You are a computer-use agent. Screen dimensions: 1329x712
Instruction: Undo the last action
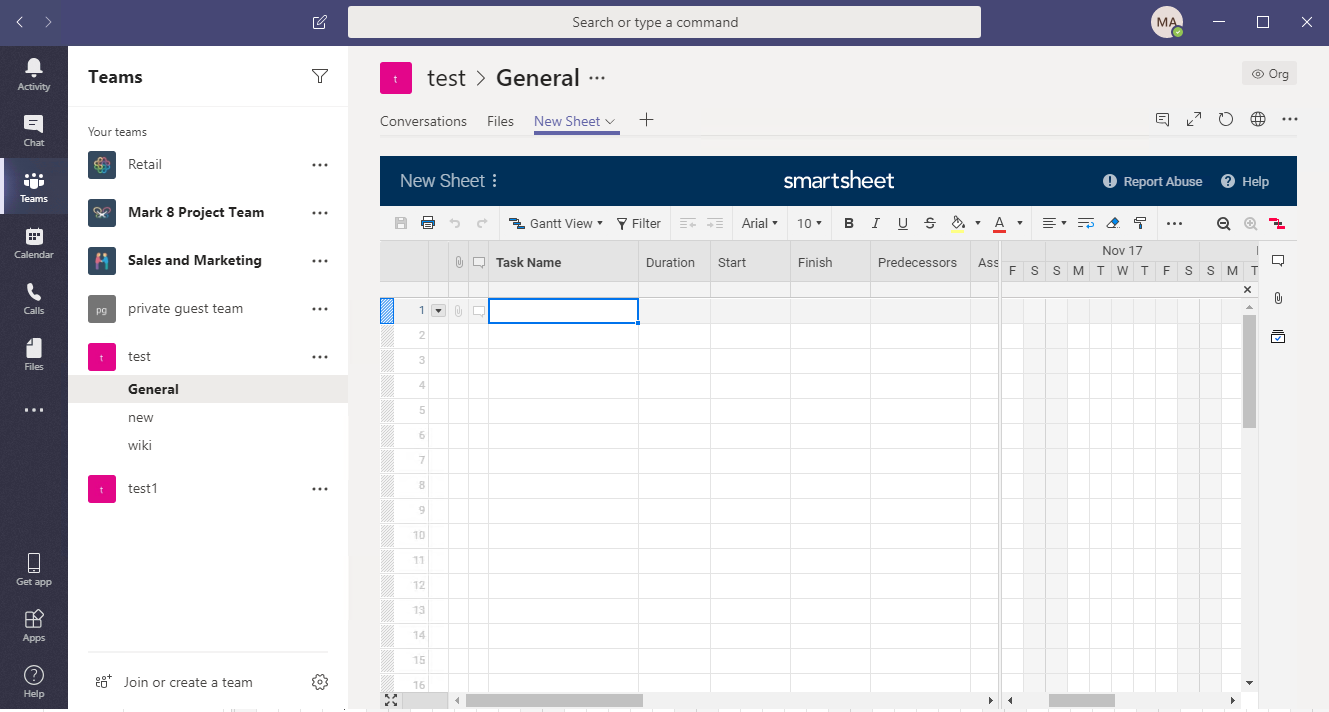(457, 223)
